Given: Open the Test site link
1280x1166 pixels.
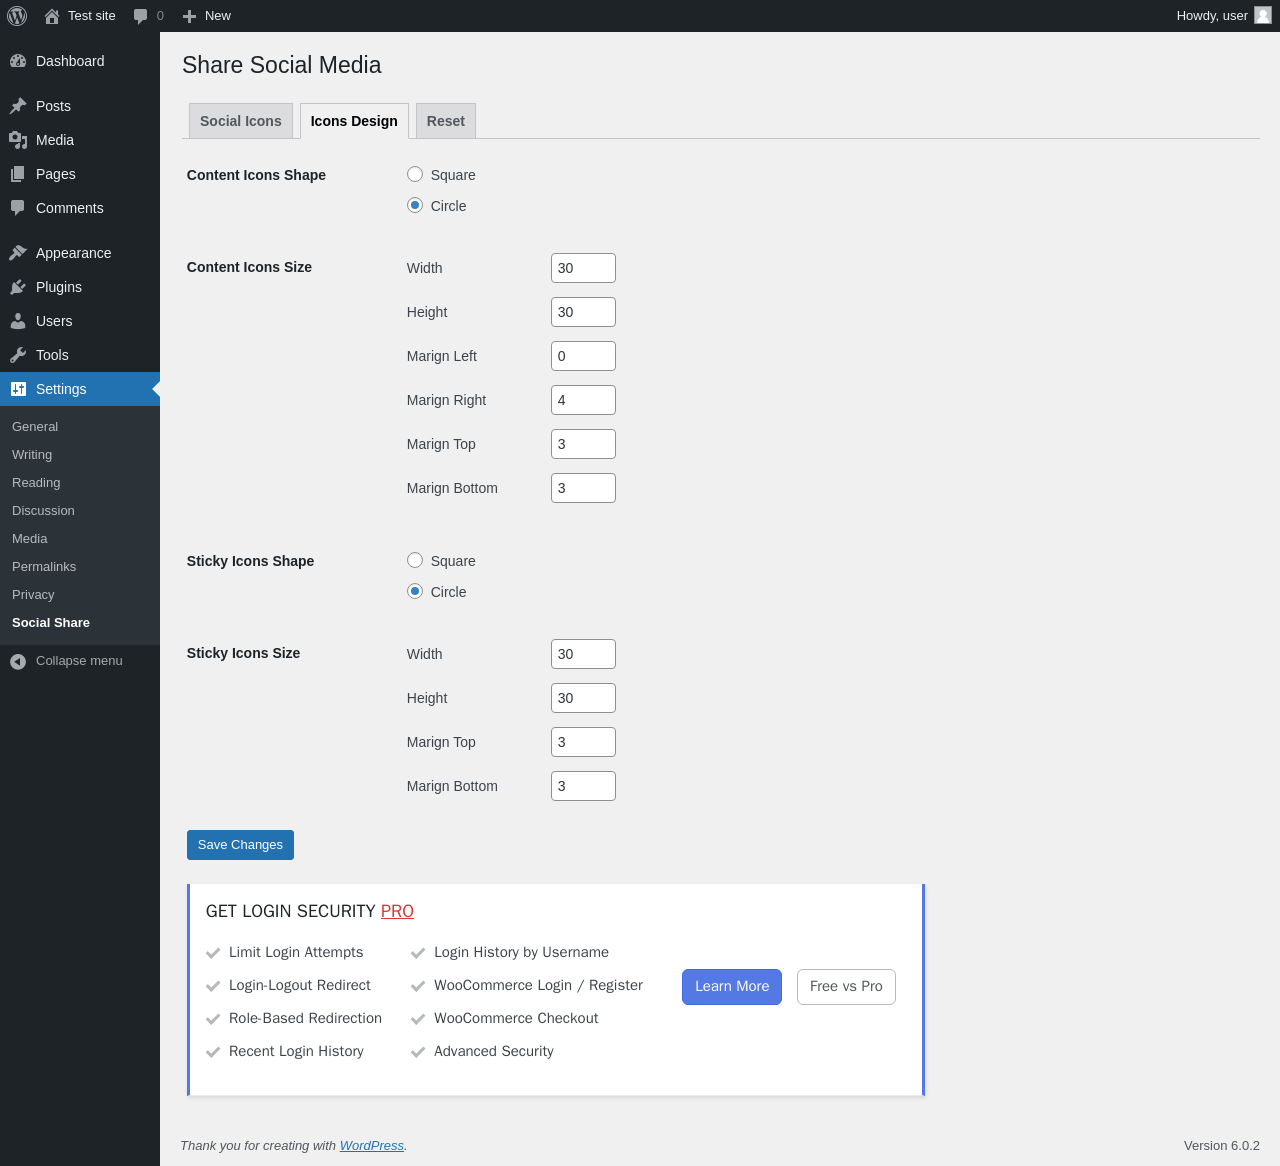Looking at the screenshot, I should (92, 16).
